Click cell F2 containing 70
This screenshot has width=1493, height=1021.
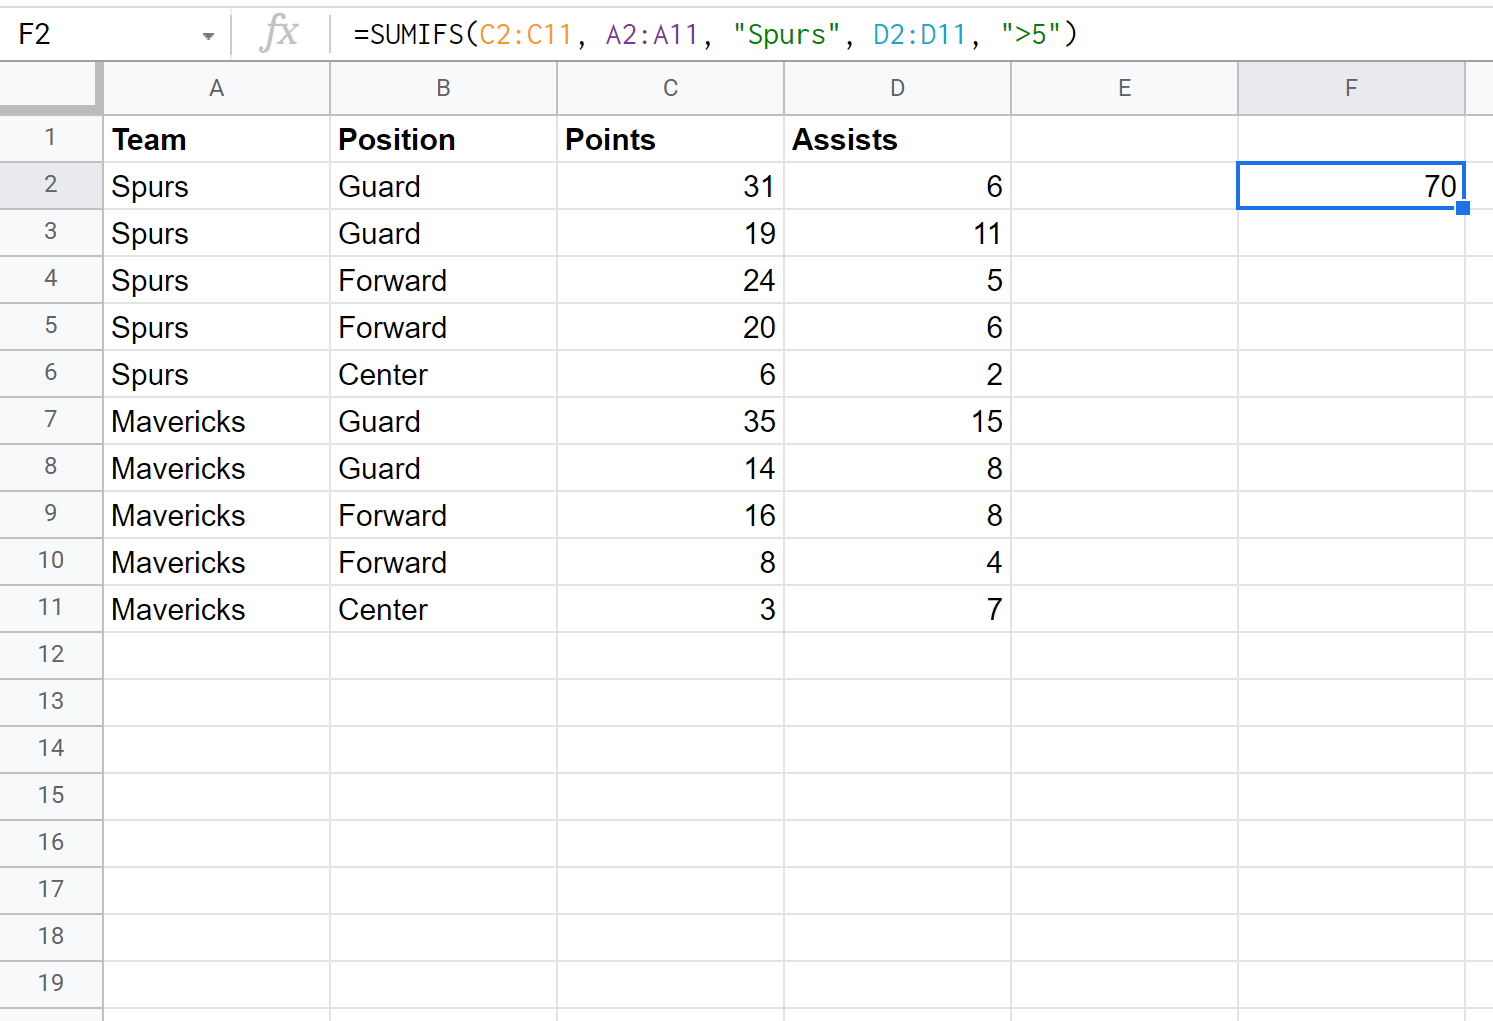[1351, 185]
